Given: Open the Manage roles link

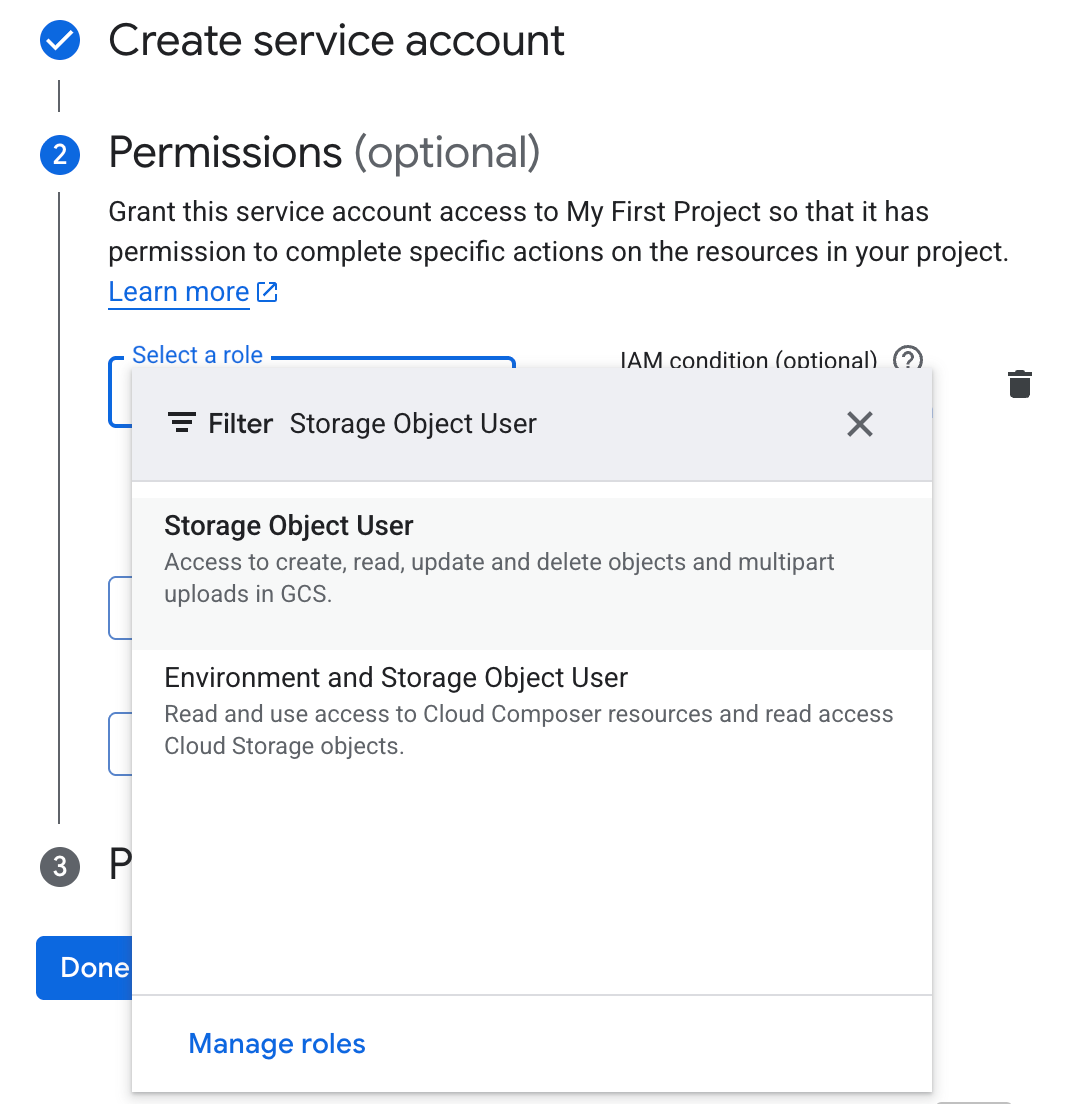Looking at the screenshot, I should (277, 1044).
